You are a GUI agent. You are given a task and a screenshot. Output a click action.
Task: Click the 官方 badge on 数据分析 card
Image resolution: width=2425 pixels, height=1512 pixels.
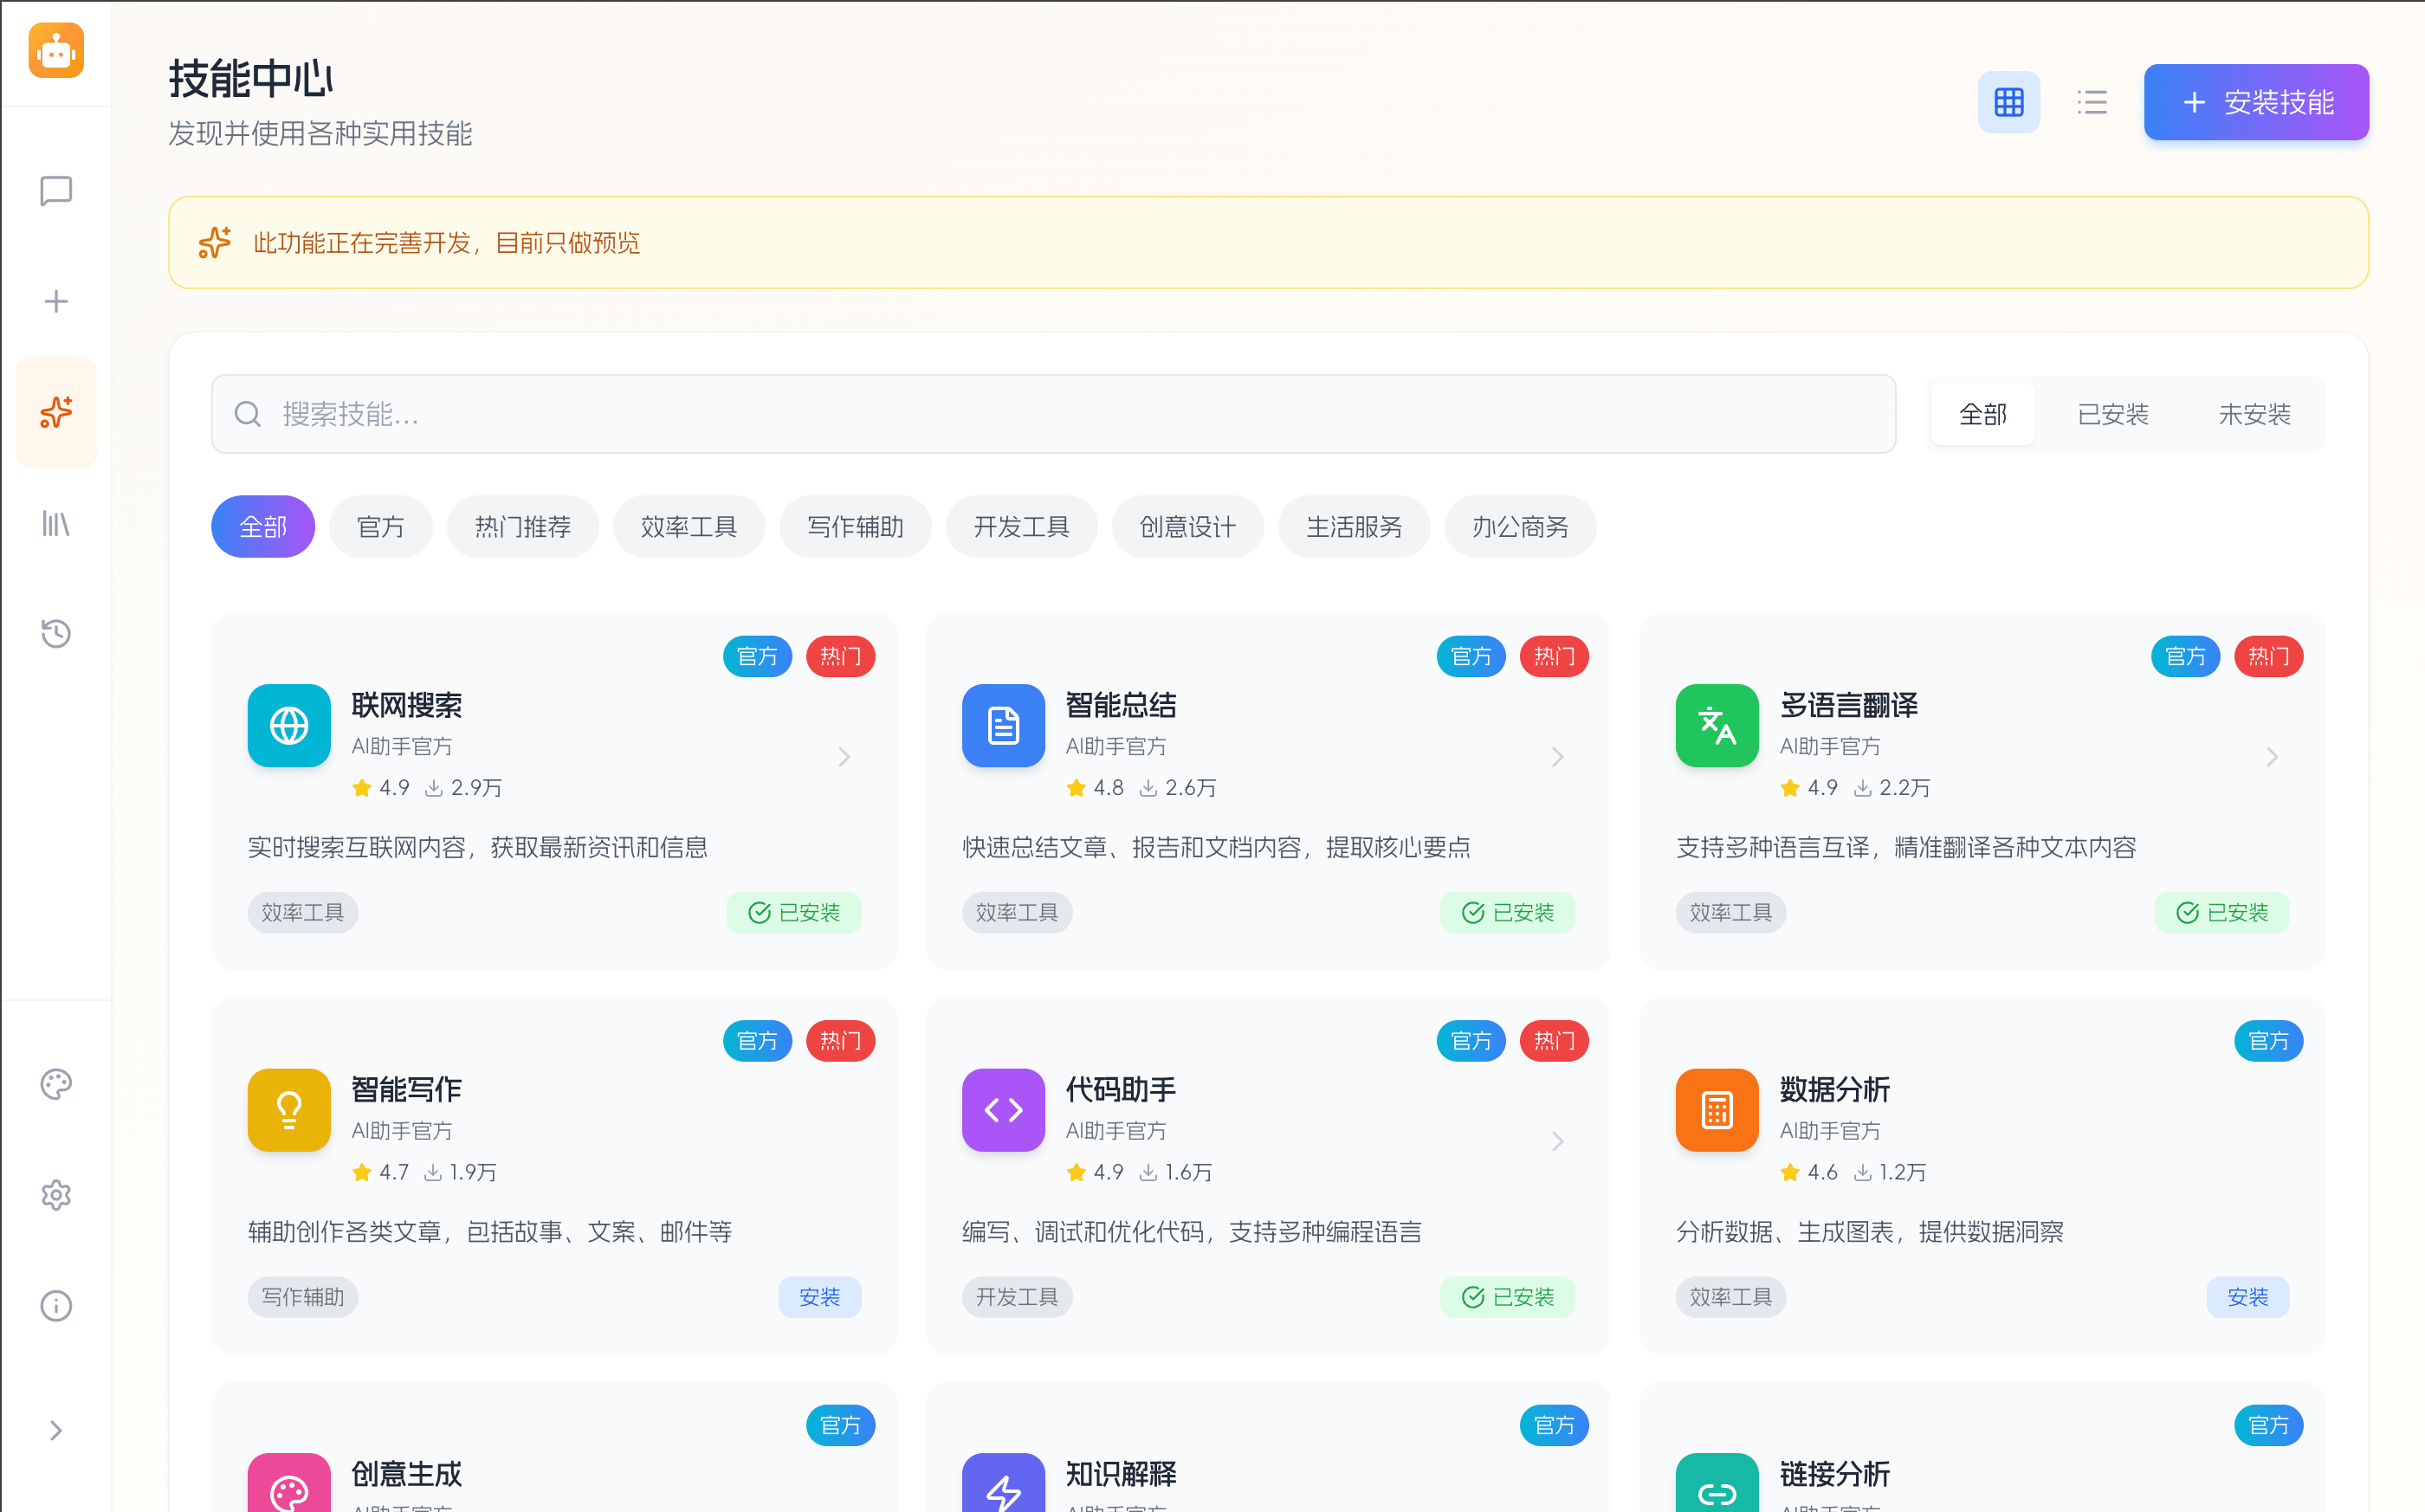[x=2268, y=1041]
